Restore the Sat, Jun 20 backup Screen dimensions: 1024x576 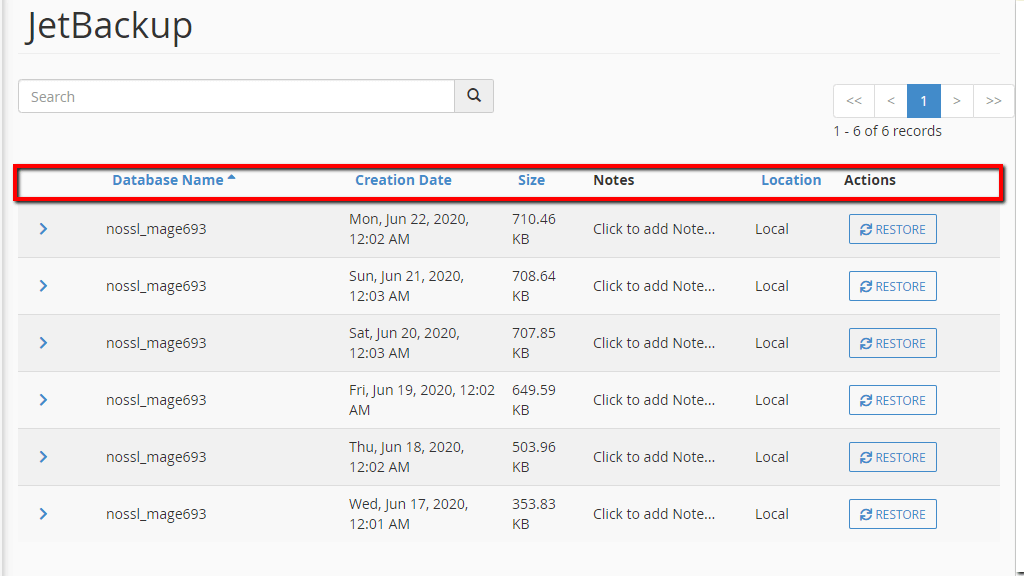893,343
